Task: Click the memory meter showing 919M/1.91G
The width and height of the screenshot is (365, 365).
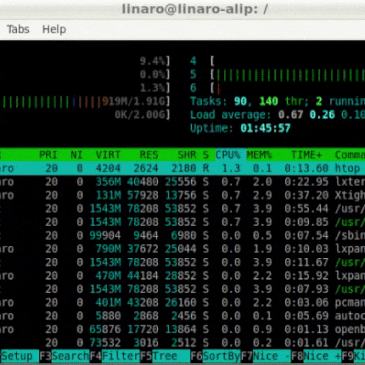Action: pyautogui.click(x=85, y=101)
